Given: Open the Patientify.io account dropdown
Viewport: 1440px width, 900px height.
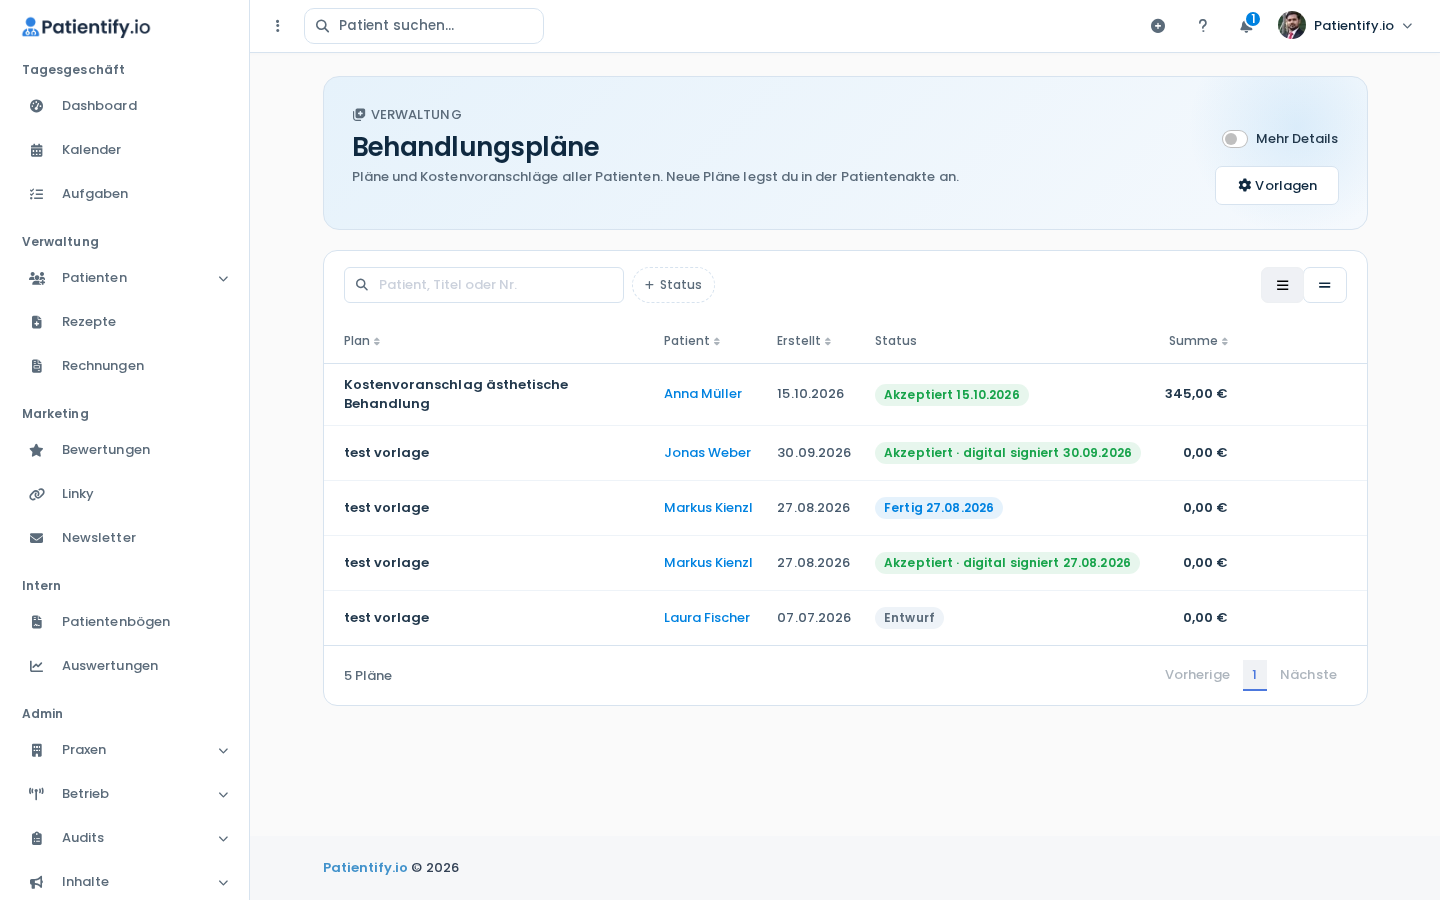Looking at the screenshot, I should click(x=1346, y=26).
